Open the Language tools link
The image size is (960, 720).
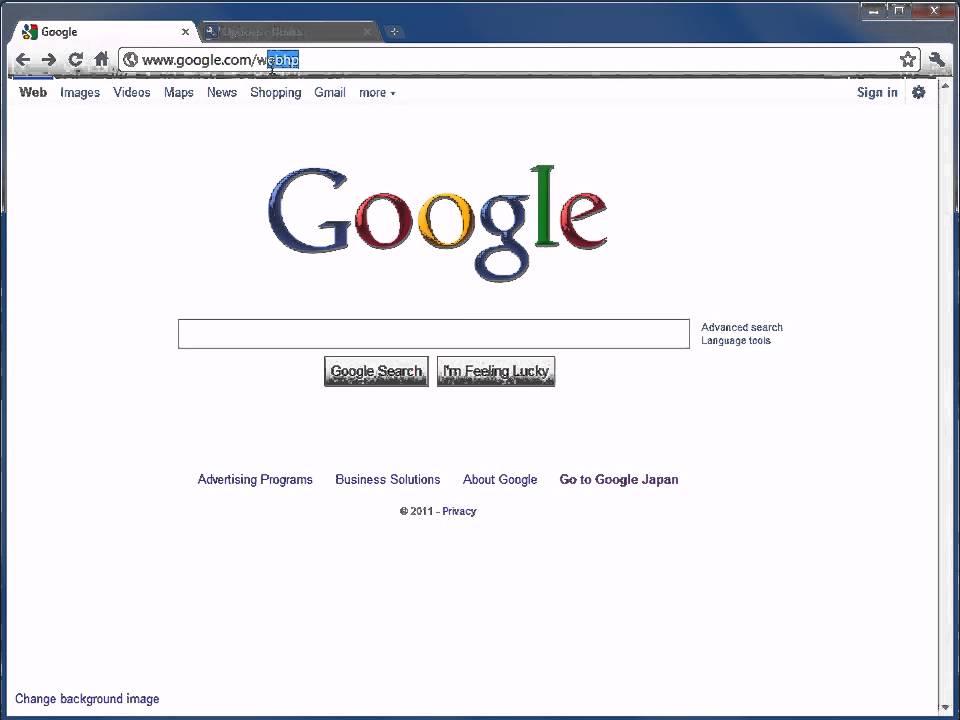pyautogui.click(x=736, y=341)
